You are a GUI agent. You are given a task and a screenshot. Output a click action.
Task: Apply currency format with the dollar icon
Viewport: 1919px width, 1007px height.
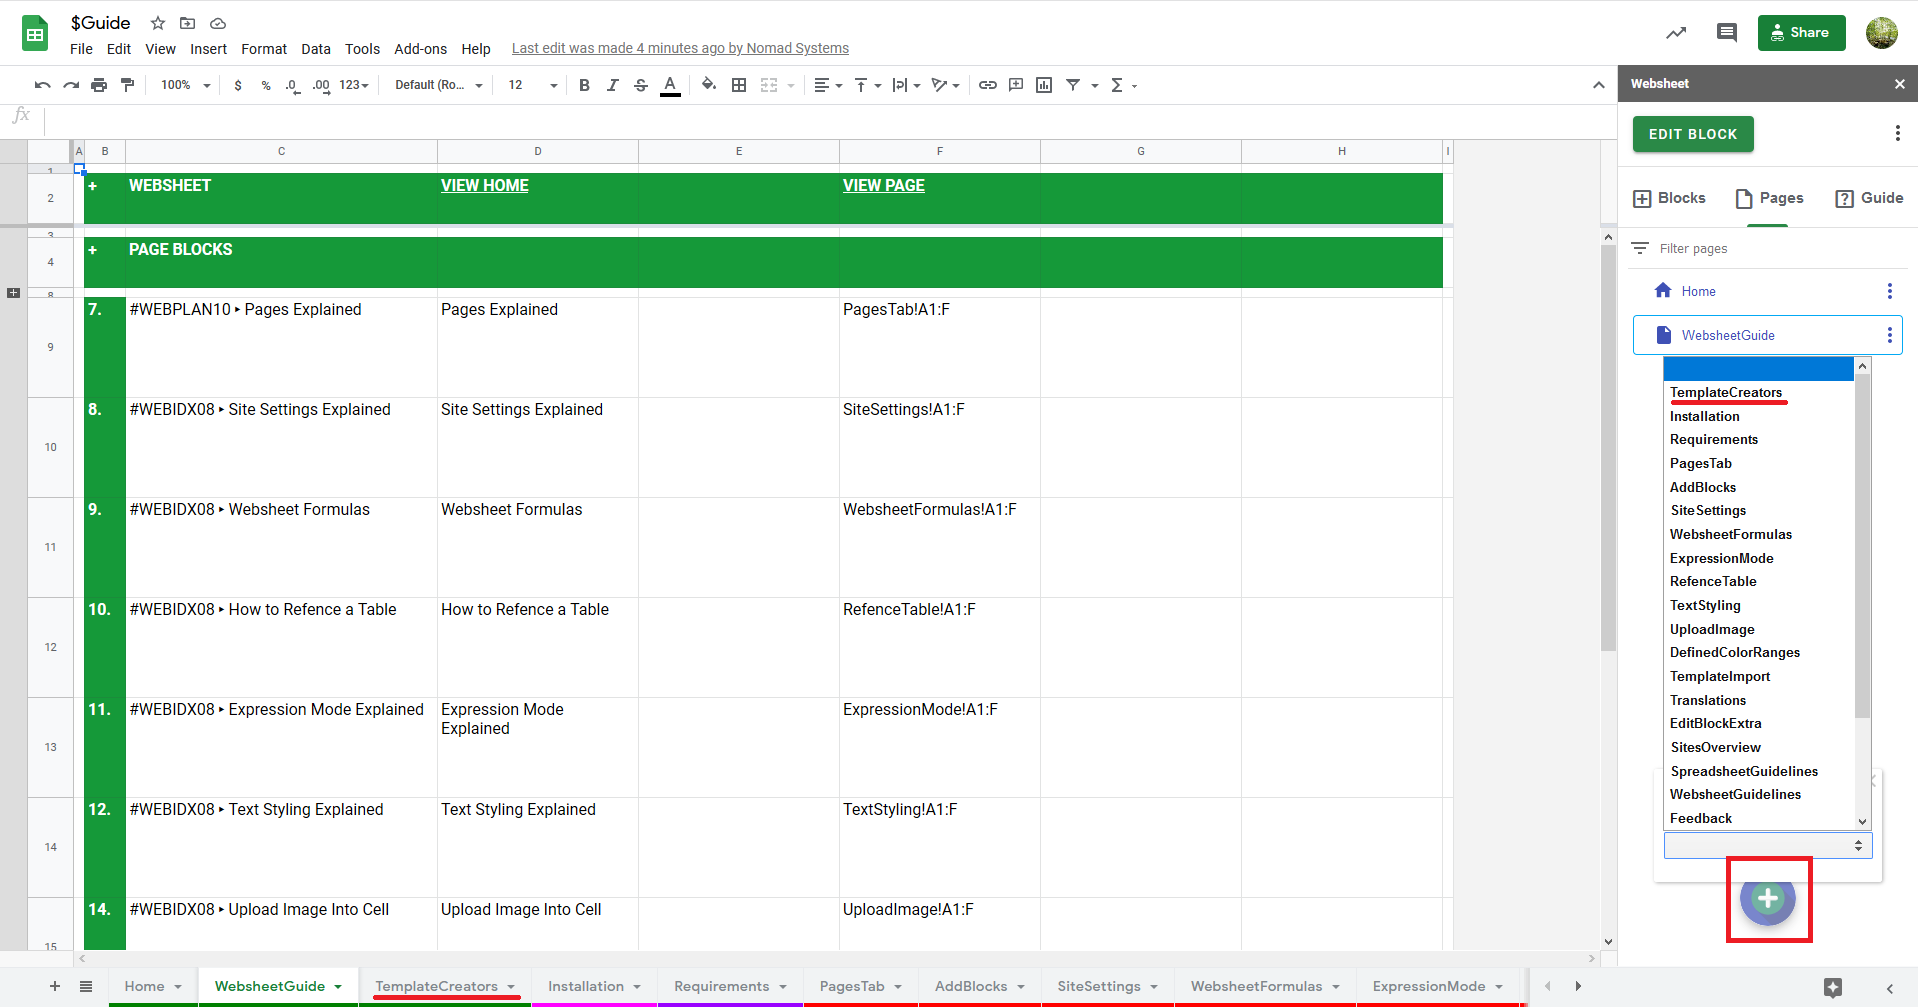238,85
